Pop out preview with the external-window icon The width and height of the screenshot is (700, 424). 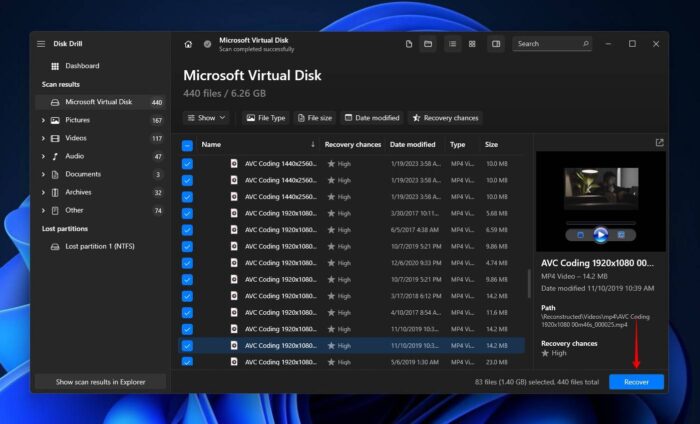pos(659,143)
